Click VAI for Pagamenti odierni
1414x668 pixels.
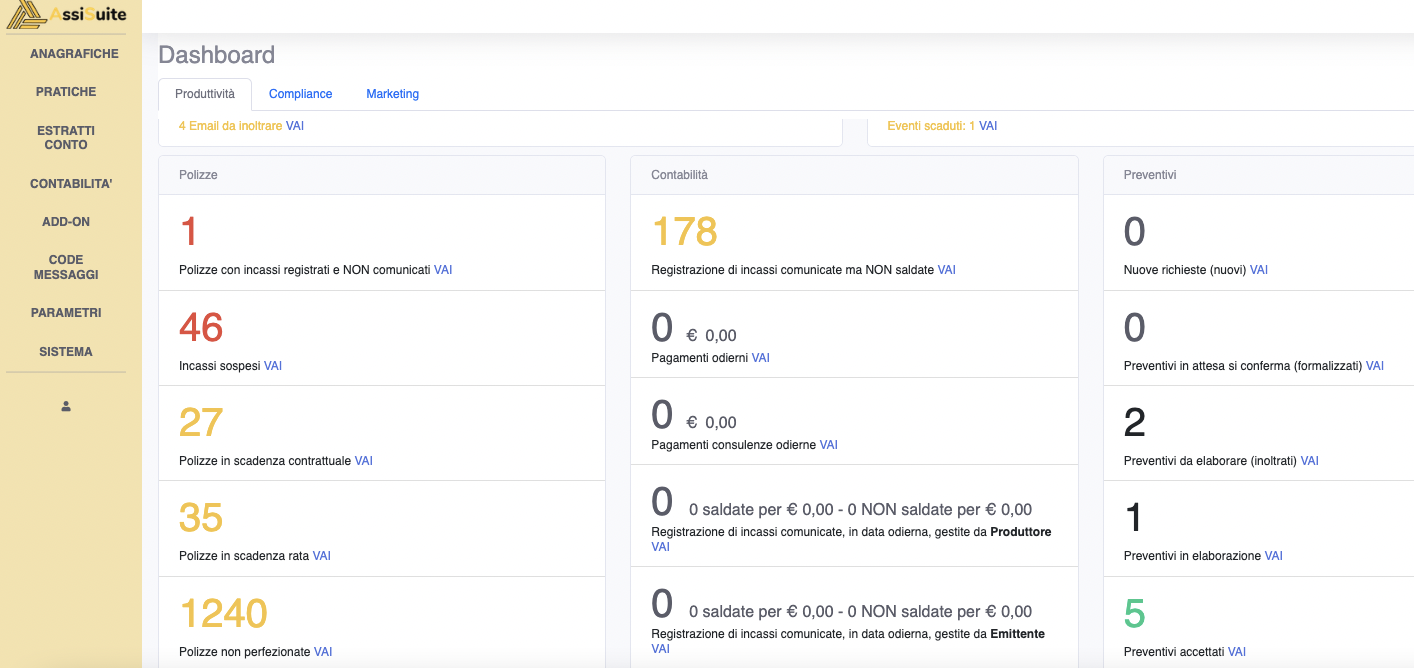(x=761, y=358)
